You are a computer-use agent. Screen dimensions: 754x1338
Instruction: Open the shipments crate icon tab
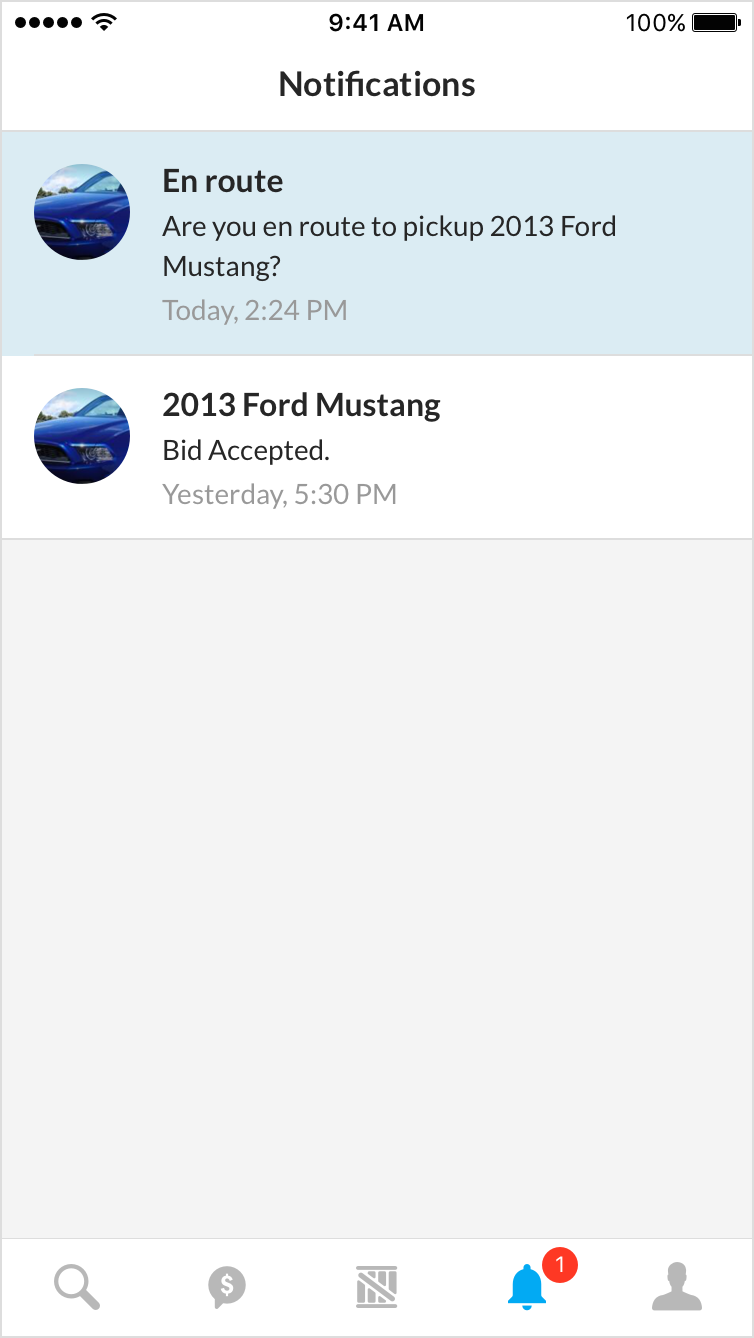click(377, 1286)
